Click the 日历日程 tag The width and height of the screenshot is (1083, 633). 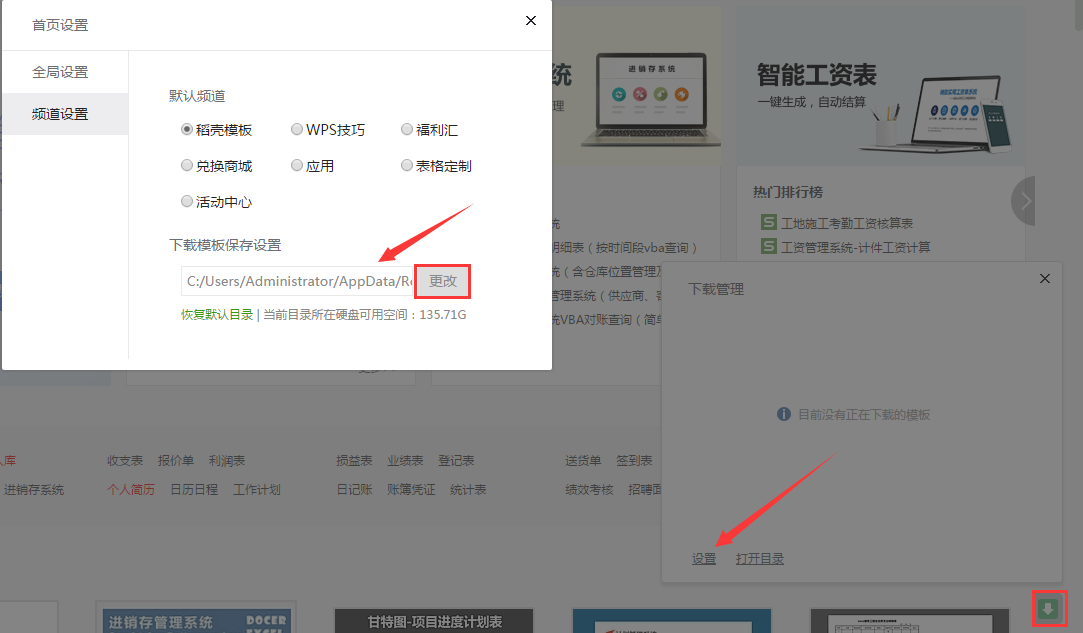click(194, 489)
